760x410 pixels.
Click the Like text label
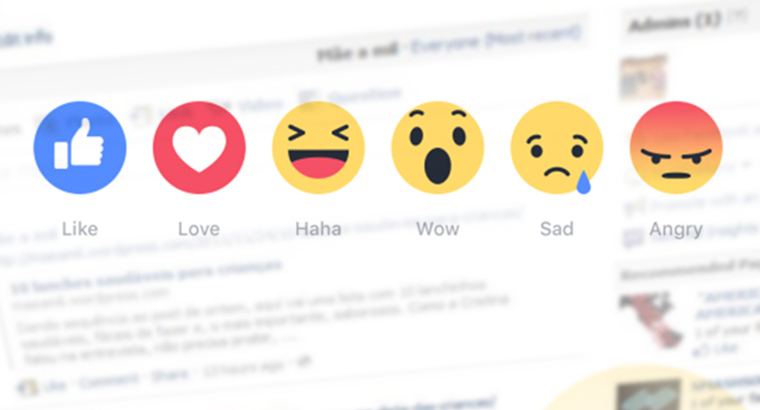pos(80,229)
